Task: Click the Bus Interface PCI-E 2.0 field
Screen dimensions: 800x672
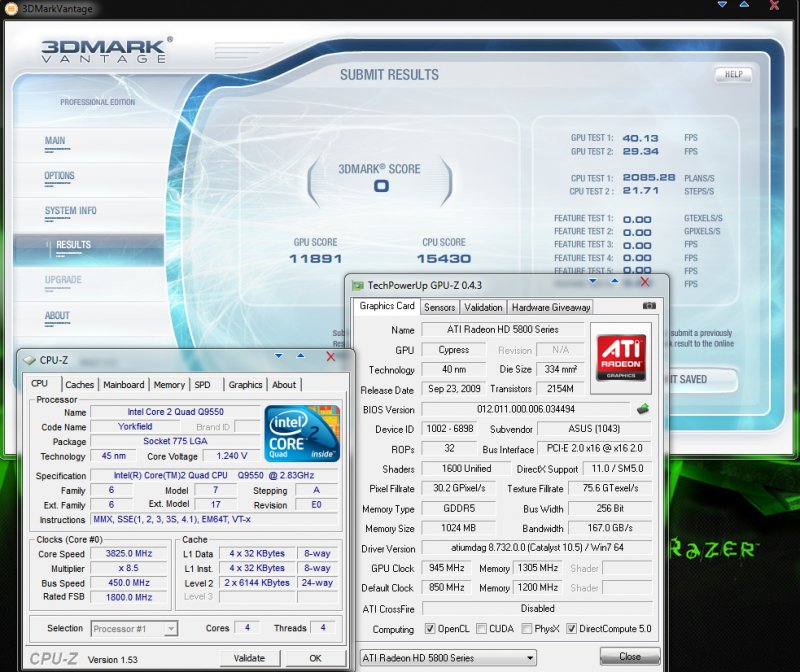Action: coord(594,449)
